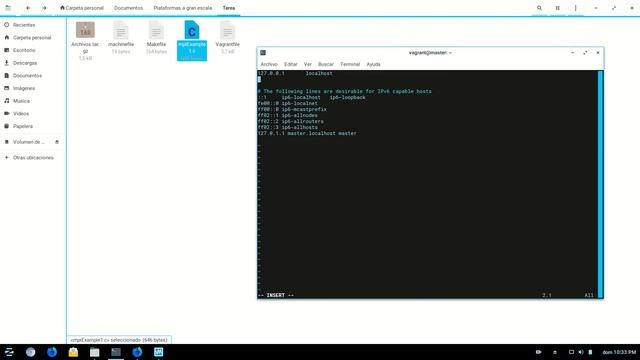Open the Ayuda menu in terminal
640x360 pixels.
coord(373,64)
